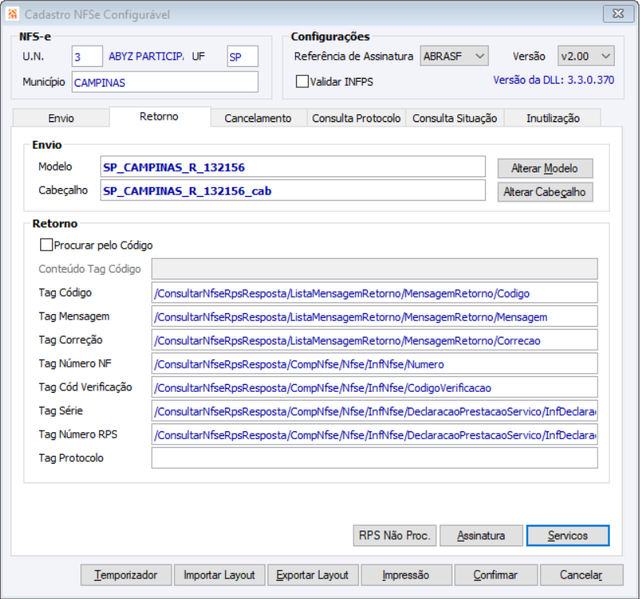The width and height of the screenshot is (640, 599).
Task: Enable the Validar INFPS checkbox
Action: (302, 81)
